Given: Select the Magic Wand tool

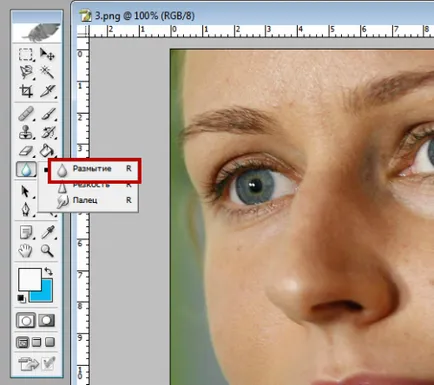Looking at the screenshot, I should [47, 72].
